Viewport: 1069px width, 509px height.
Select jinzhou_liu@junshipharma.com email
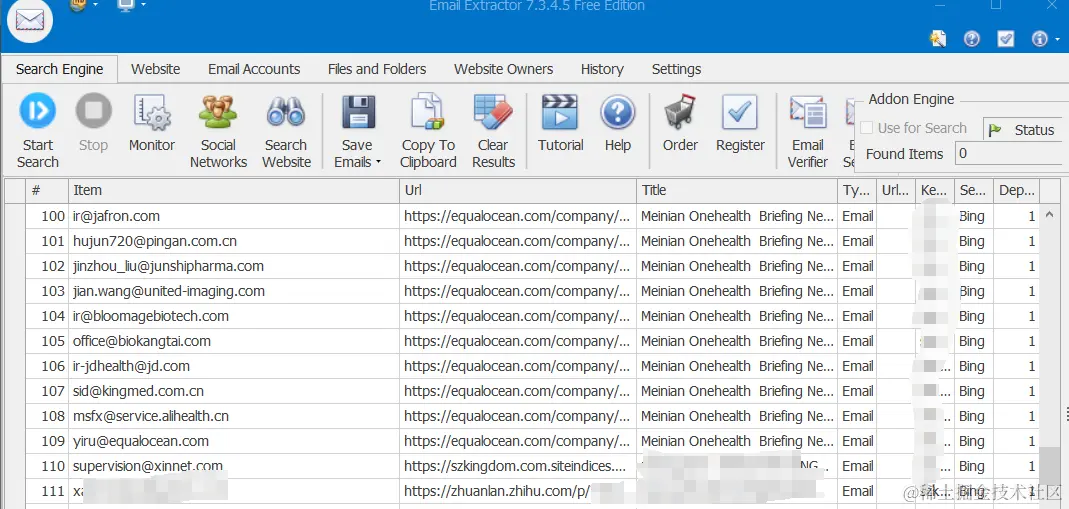[x=168, y=266]
